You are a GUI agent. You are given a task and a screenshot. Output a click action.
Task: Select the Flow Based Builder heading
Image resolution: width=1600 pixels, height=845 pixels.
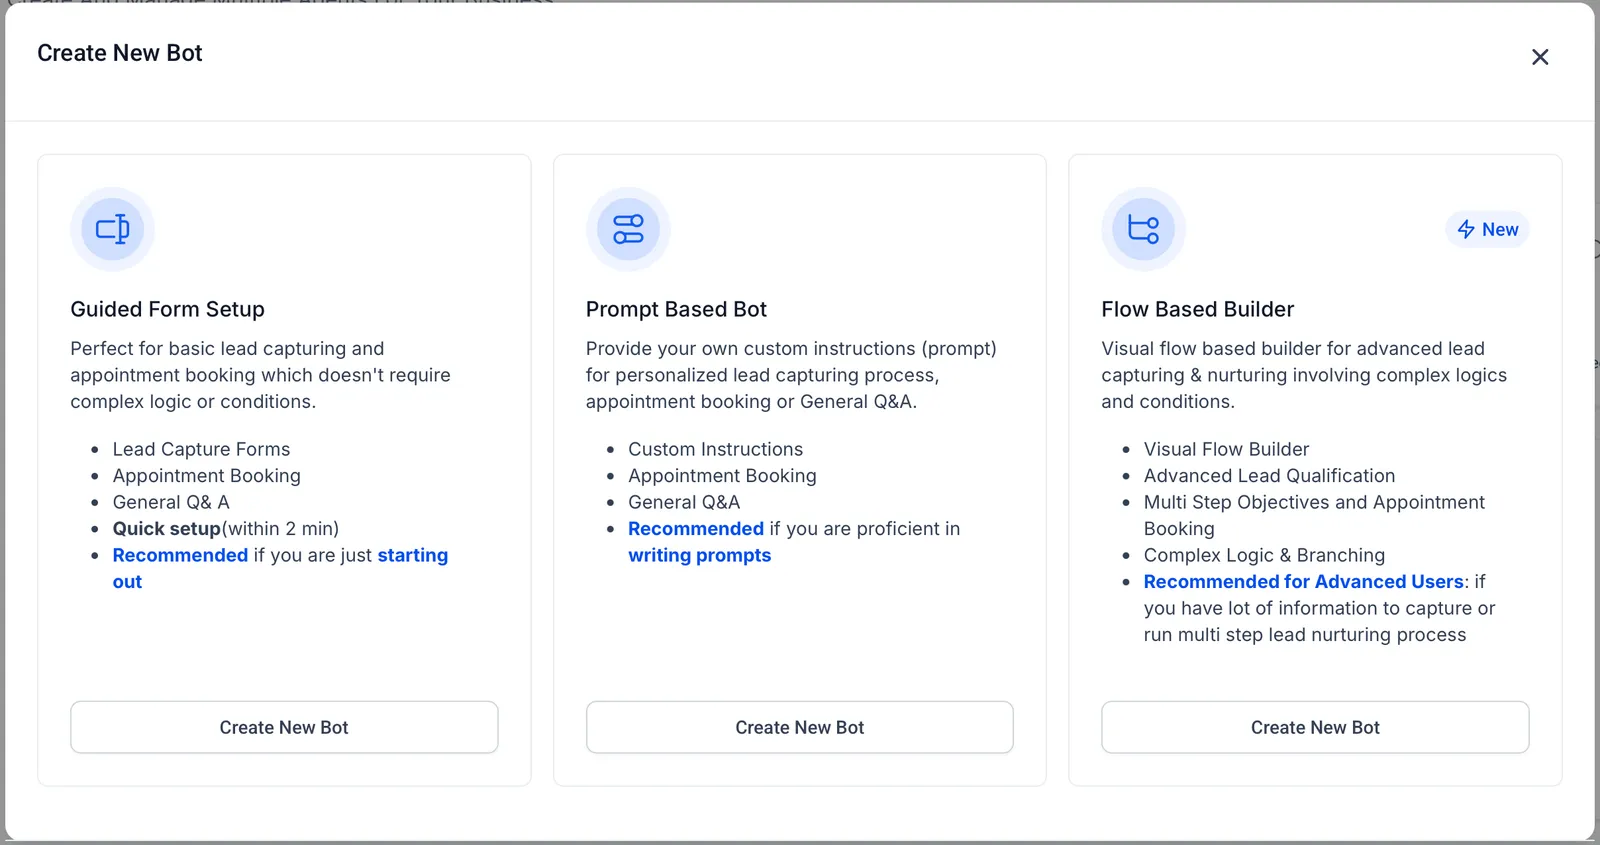coord(1197,309)
